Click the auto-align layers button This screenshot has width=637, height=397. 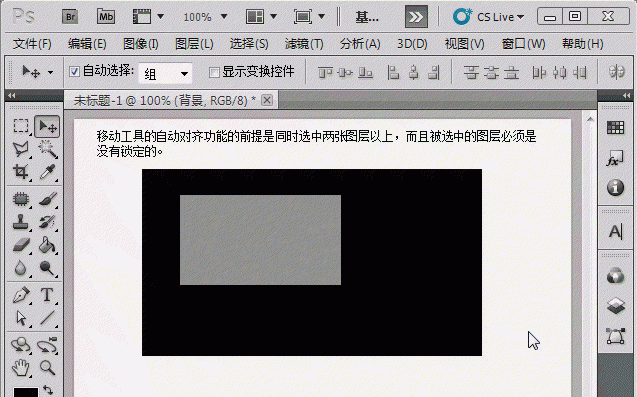617,72
